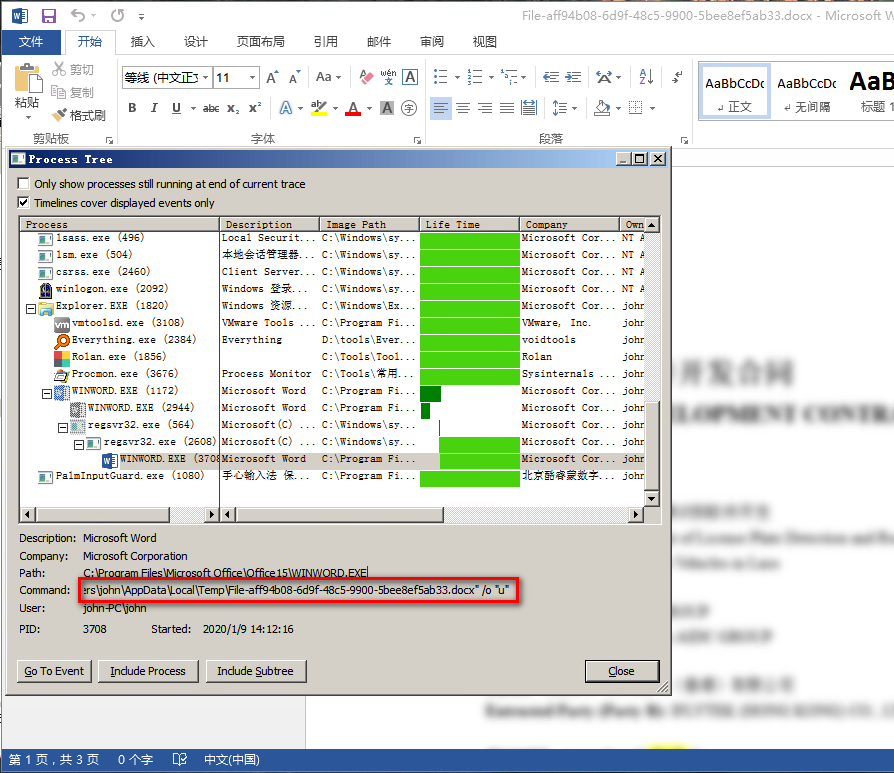Align text right in paragraph group
Image resolution: width=894 pixels, height=773 pixels.
(485, 108)
